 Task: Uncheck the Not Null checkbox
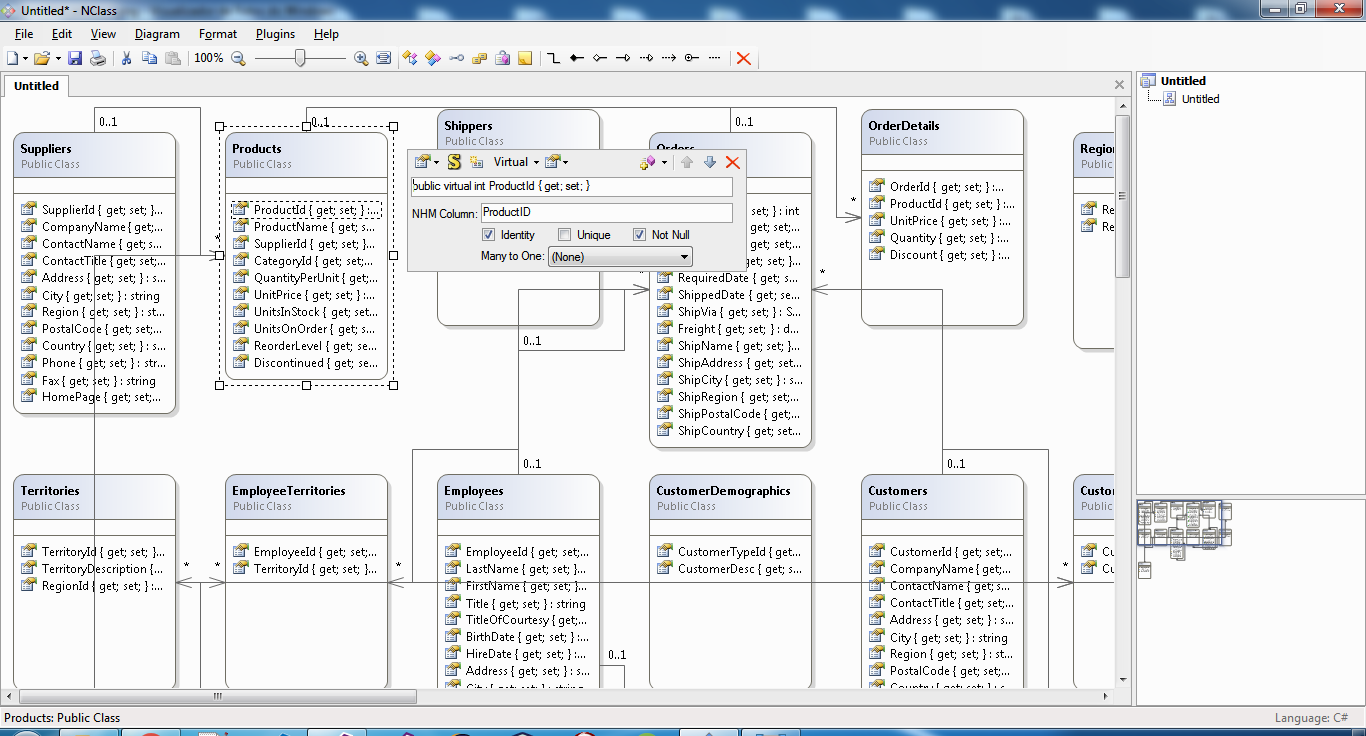[x=640, y=235]
